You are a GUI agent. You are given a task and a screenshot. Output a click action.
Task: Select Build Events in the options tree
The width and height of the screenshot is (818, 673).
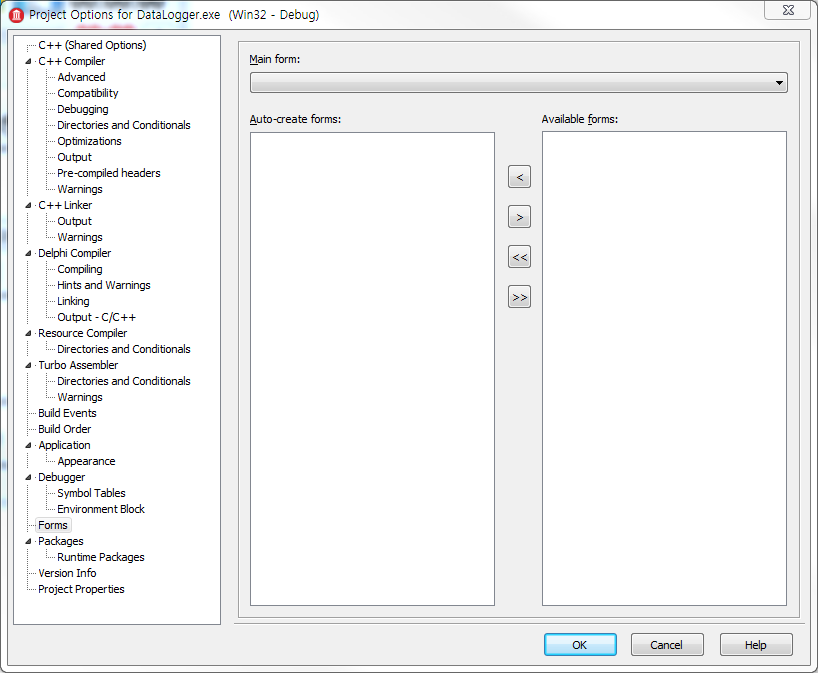(67, 413)
